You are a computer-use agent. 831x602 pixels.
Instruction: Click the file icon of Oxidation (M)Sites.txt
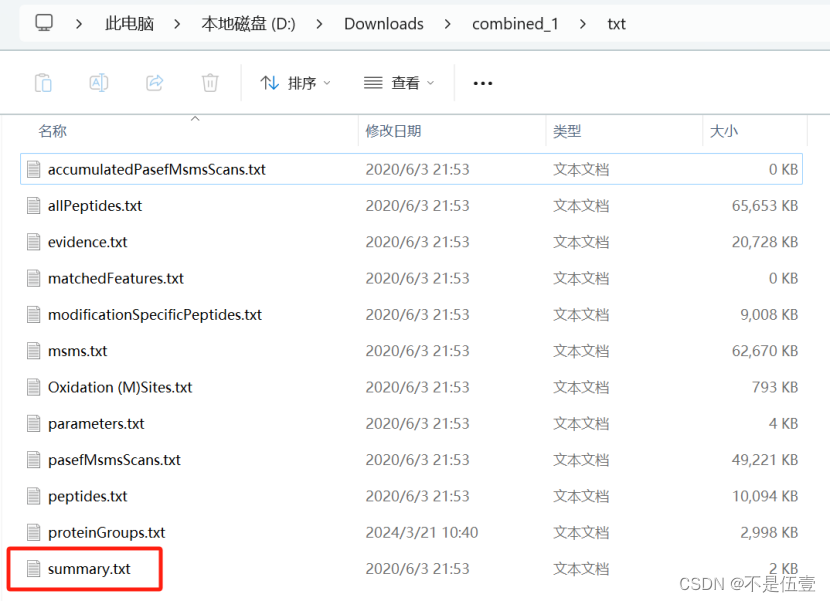(33, 387)
